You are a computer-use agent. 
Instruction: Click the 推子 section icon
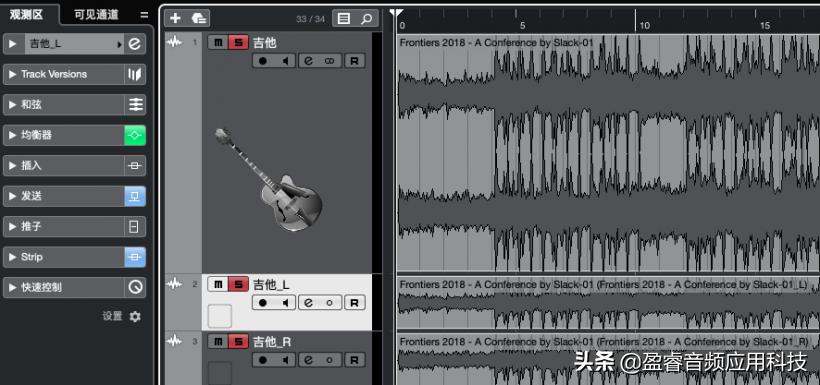[135, 227]
